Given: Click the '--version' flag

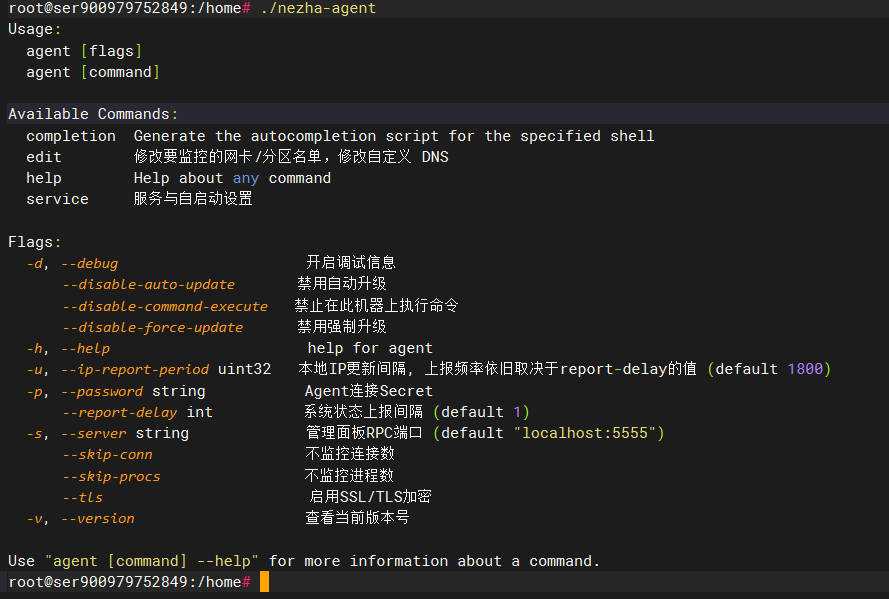Looking at the screenshot, I should pos(98,519).
